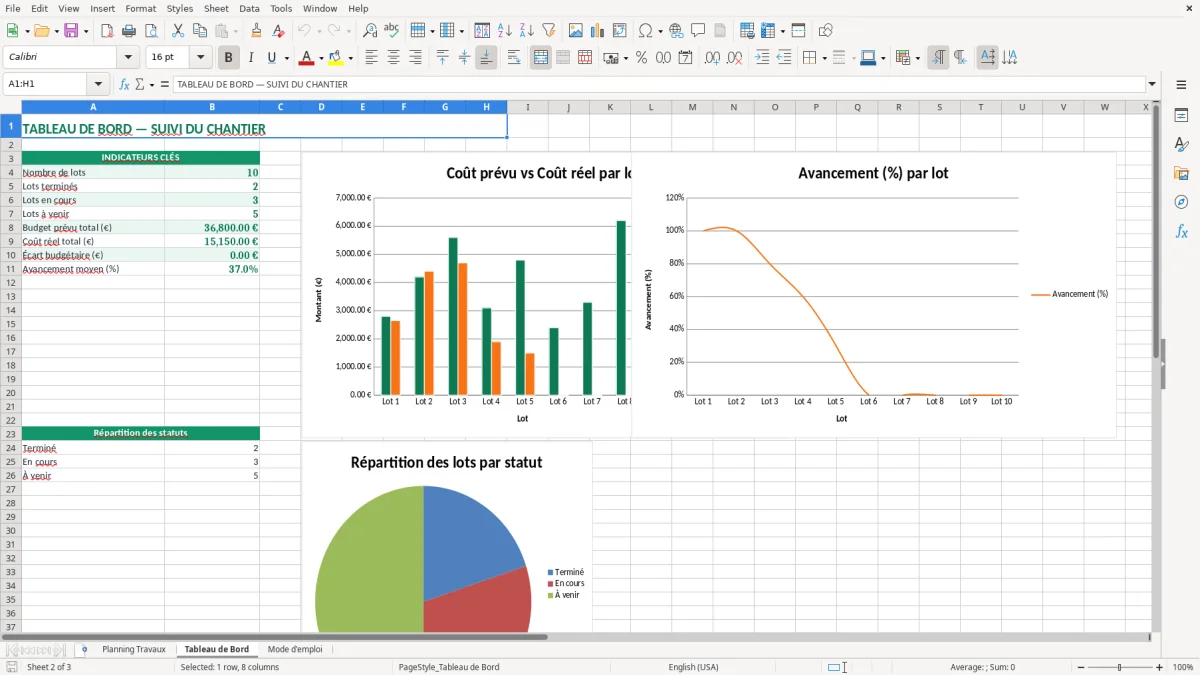Open the Background Color dropdown arrow
Screen dimensions: 1200x675
(x=350, y=58)
